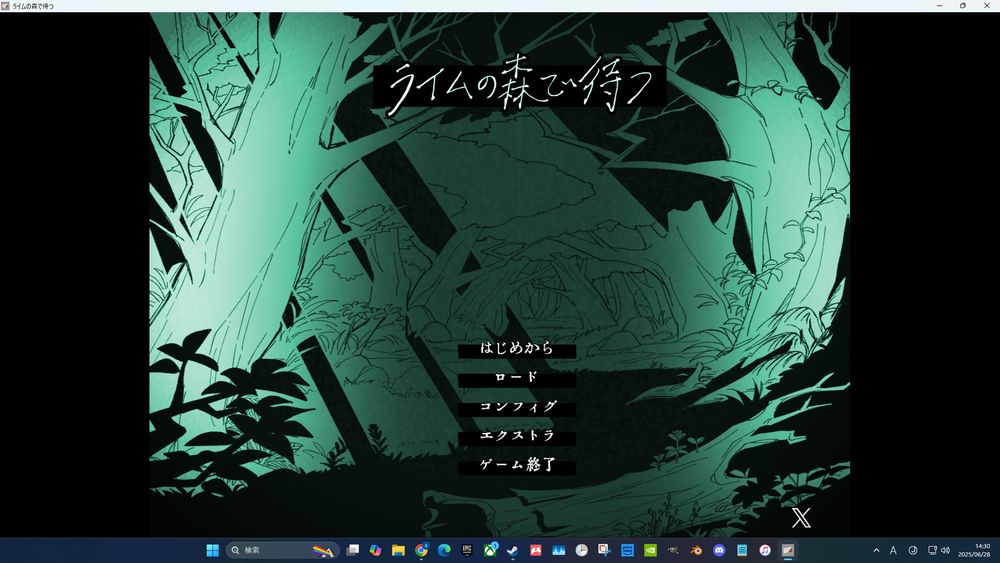Switch IME input mode indicator A
This screenshot has height=563, width=1000.
[893, 550]
